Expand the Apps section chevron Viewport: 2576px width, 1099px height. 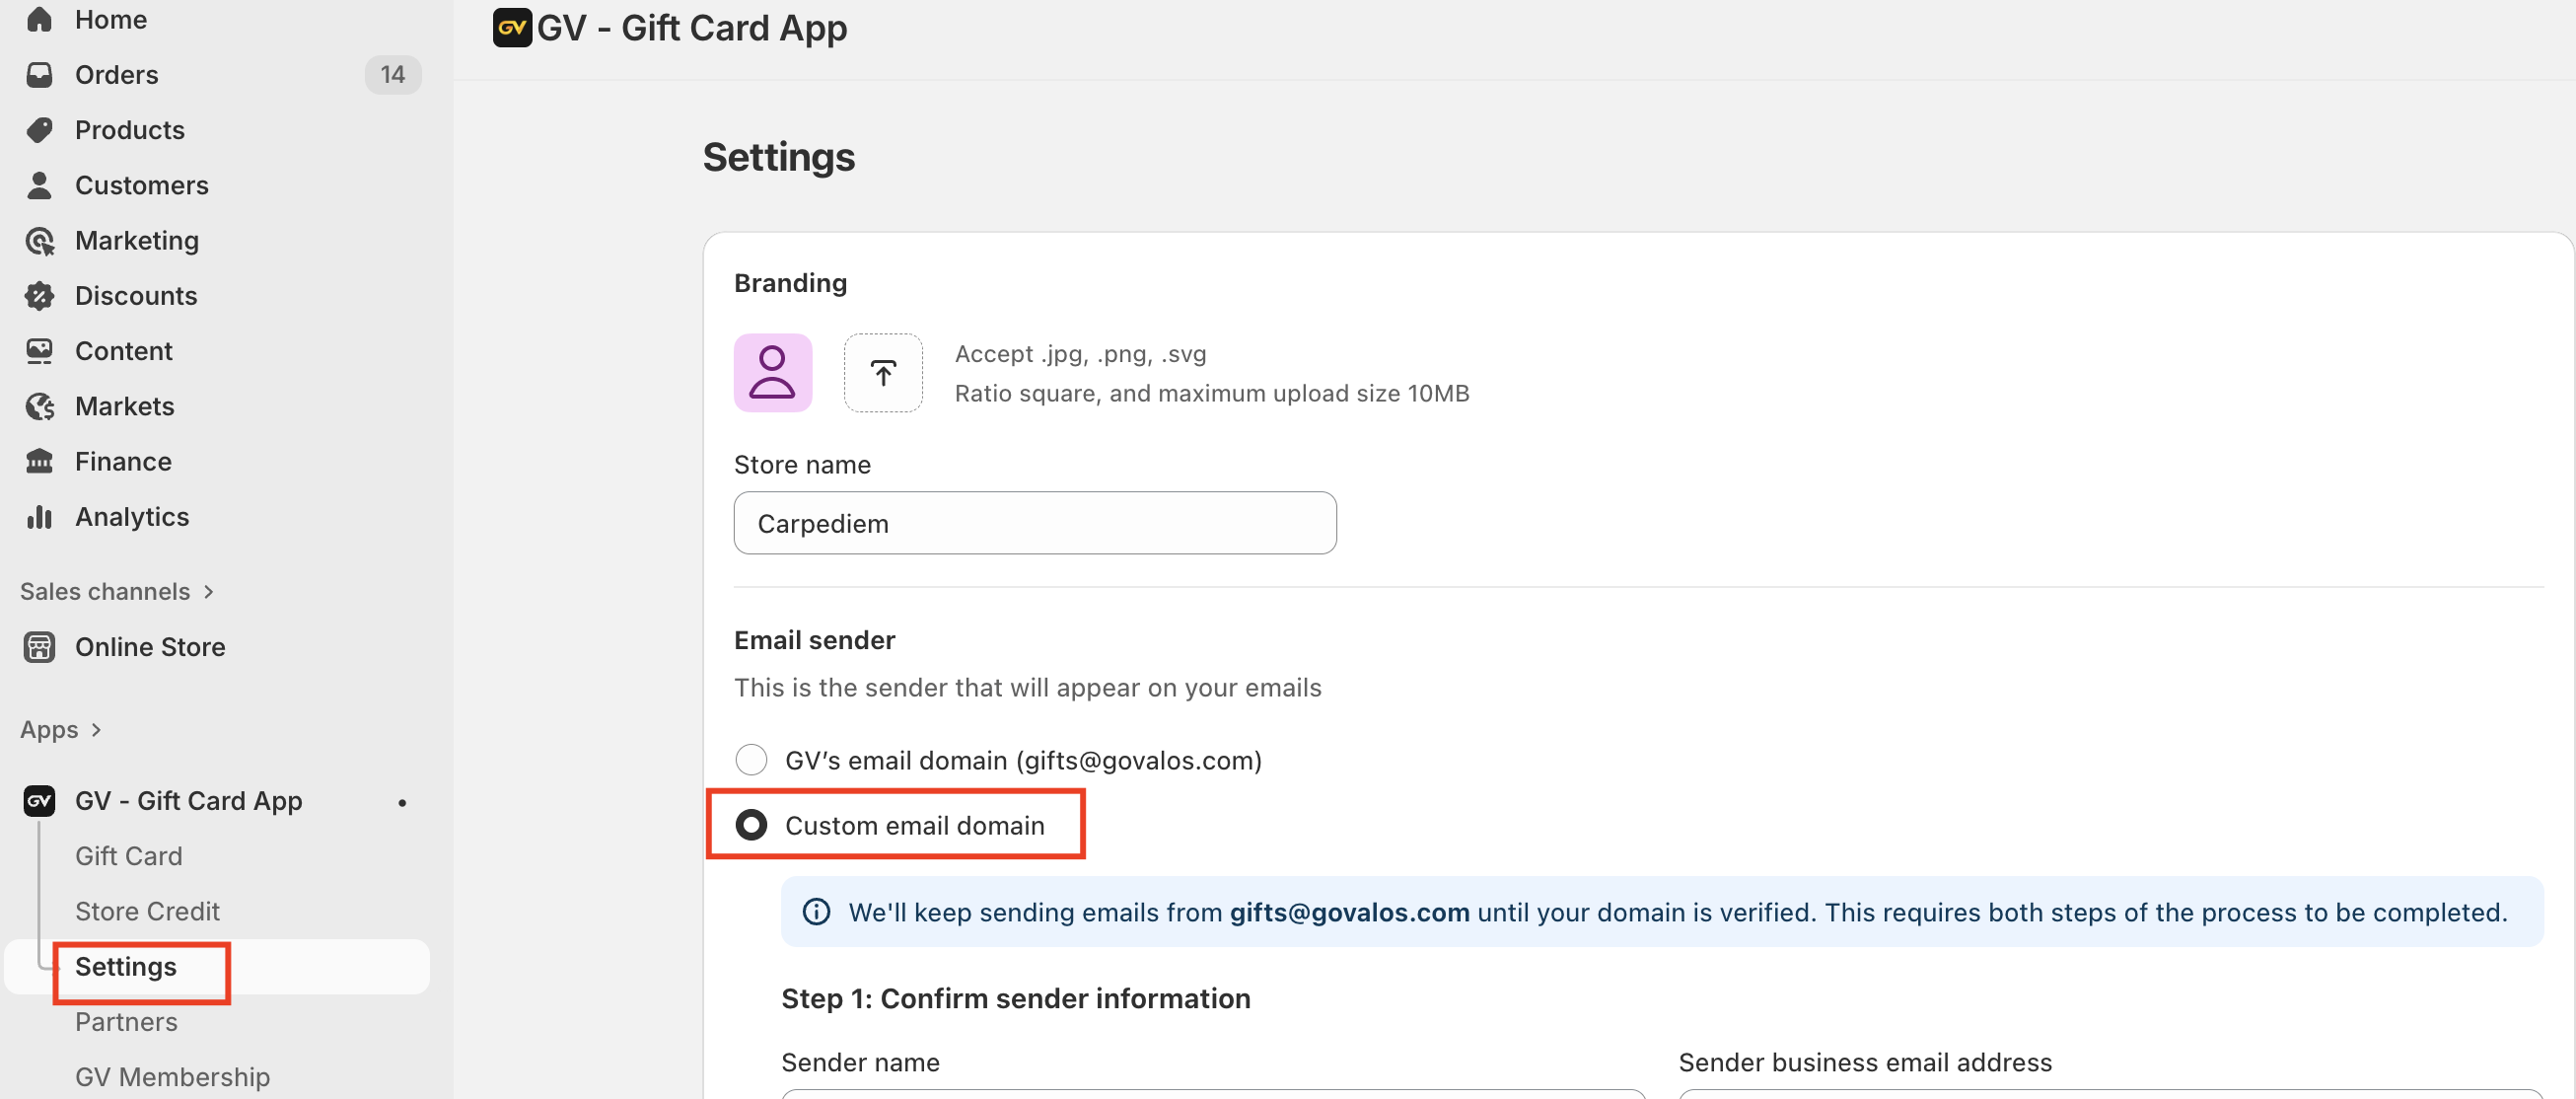[x=96, y=730]
